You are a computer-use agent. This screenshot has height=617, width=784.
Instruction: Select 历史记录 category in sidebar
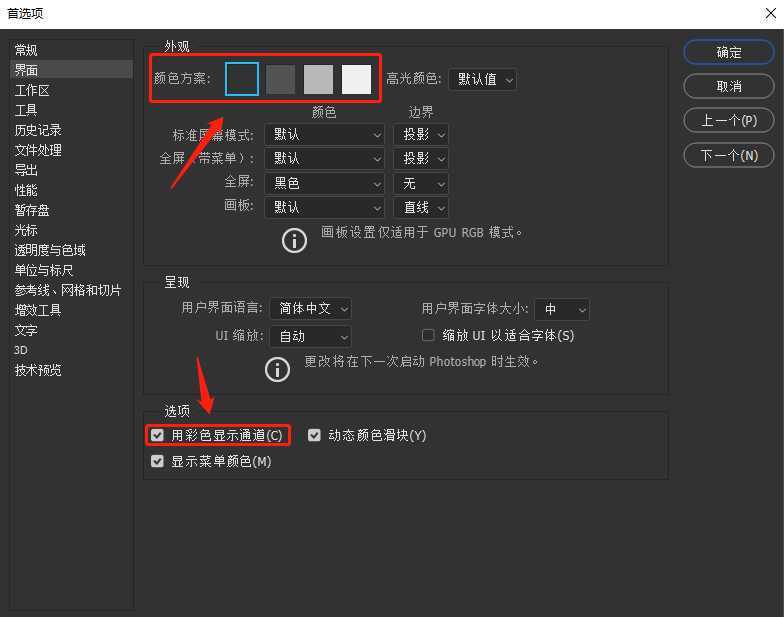[x=71, y=130]
